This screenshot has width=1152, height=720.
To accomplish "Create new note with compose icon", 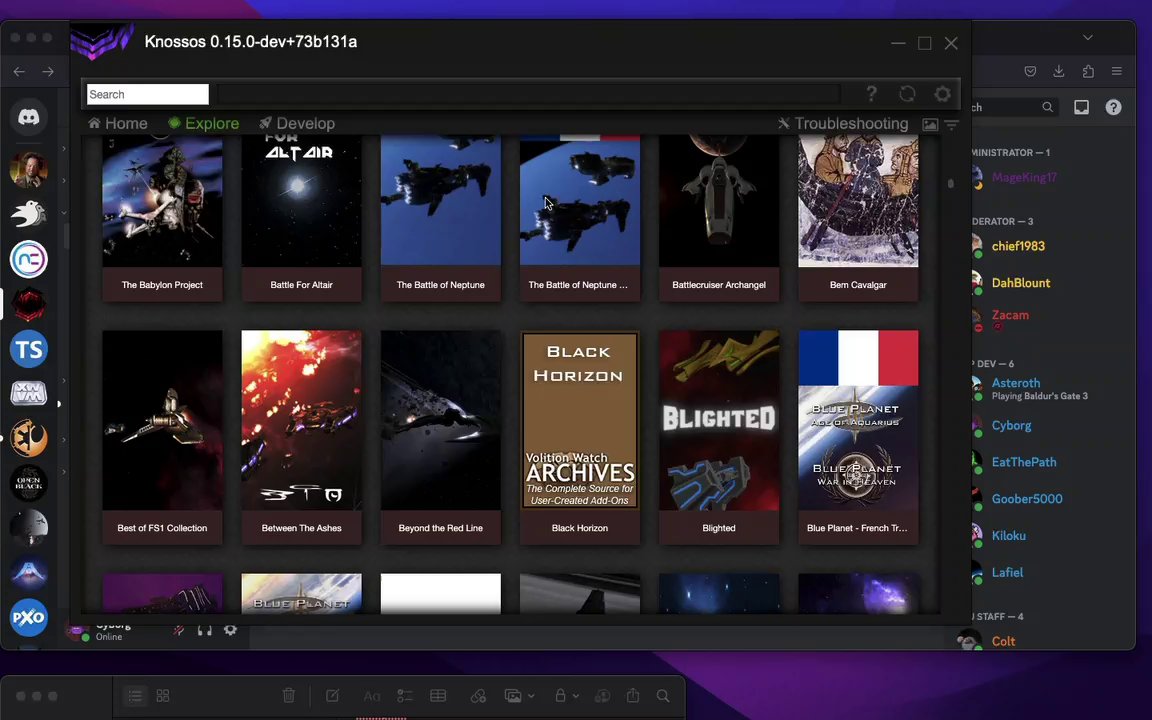I will 332,696.
